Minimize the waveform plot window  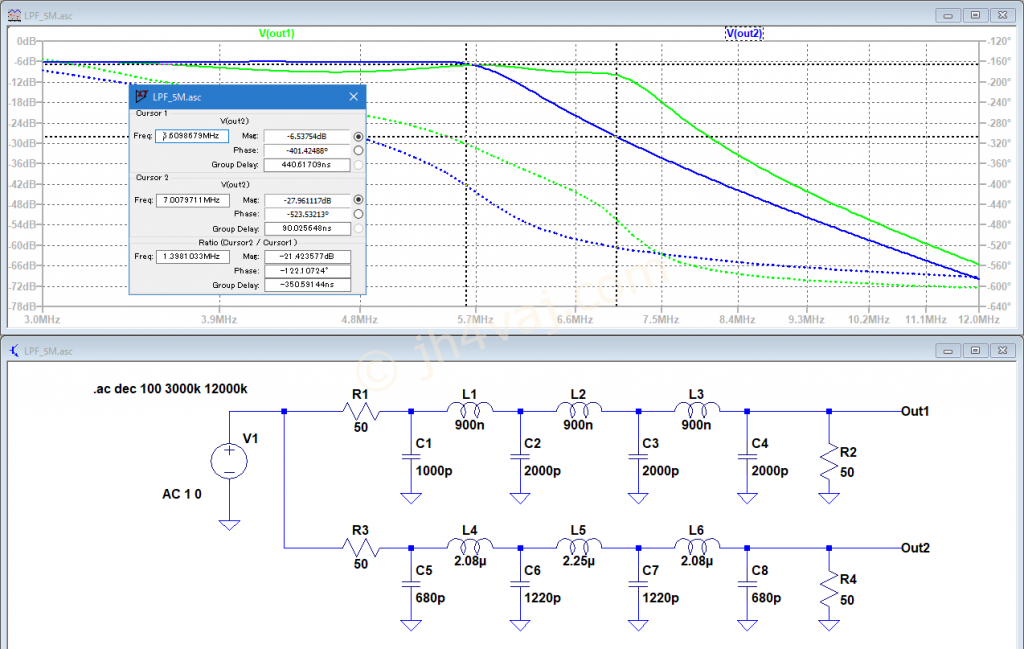(948, 15)
